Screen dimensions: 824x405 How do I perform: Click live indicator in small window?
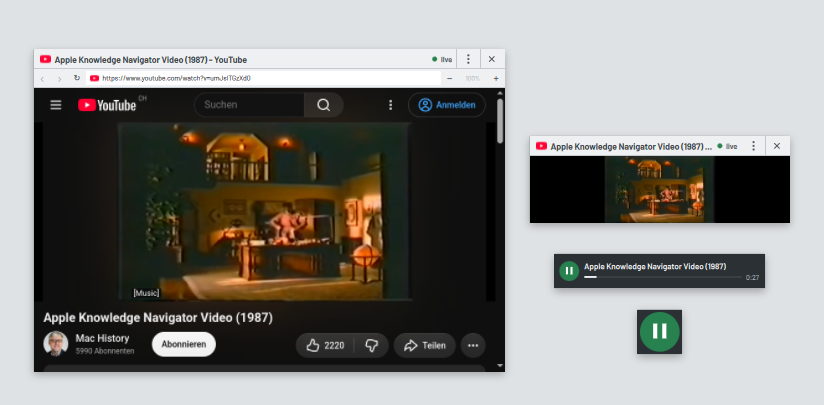pos(727,147)
